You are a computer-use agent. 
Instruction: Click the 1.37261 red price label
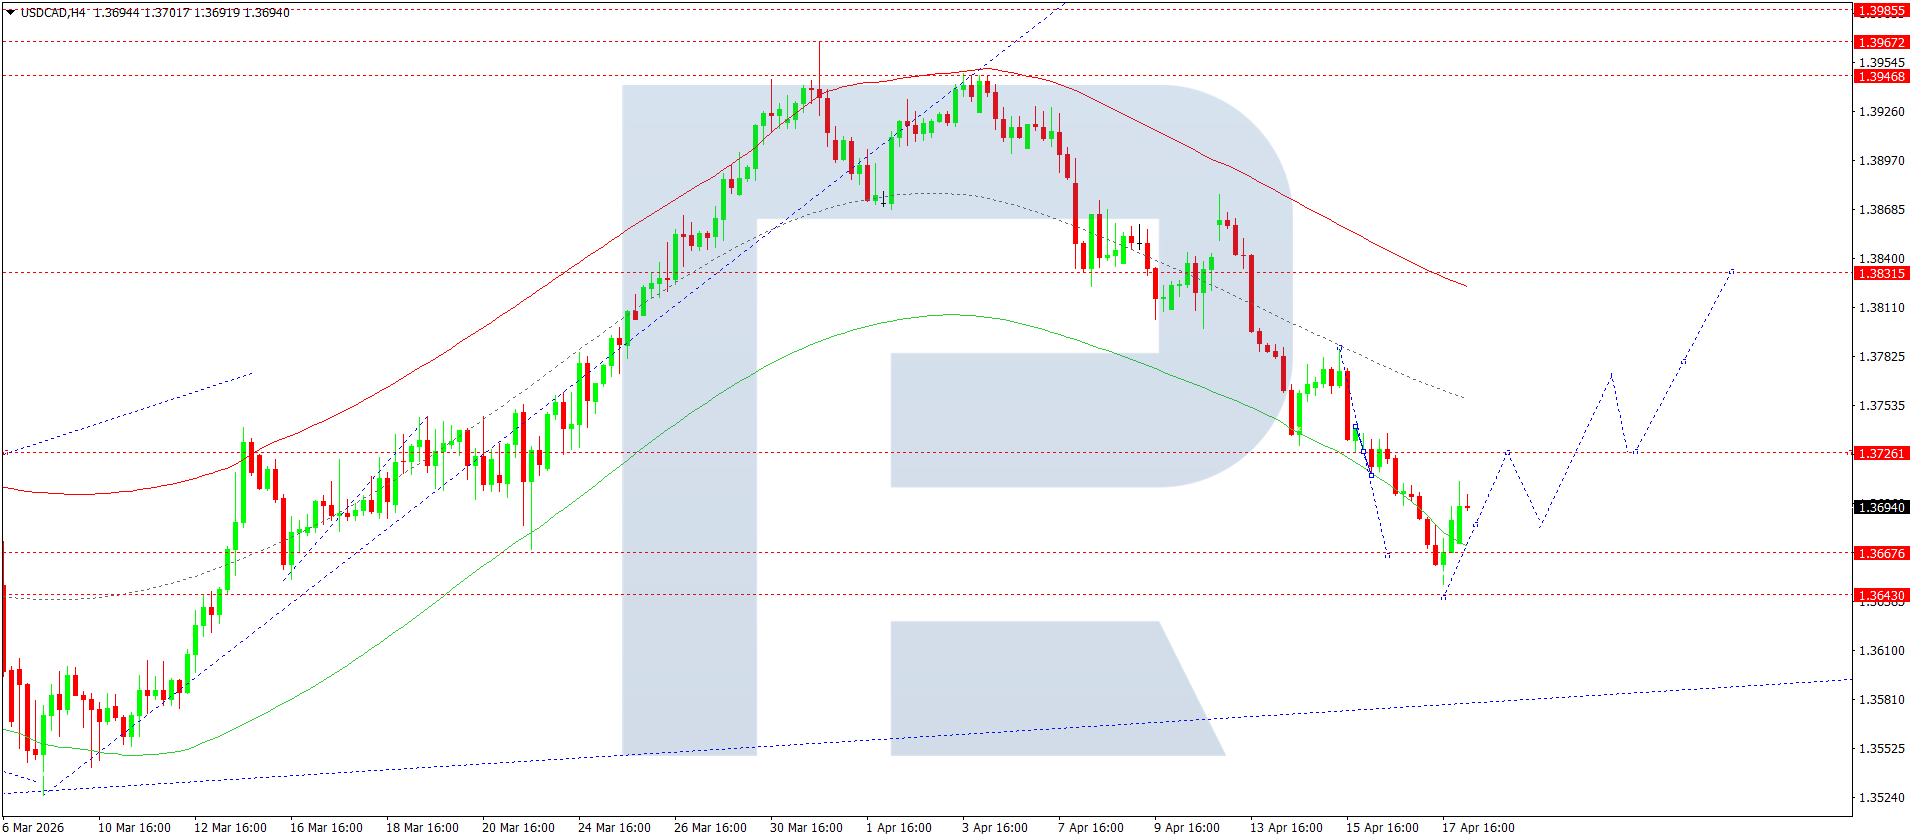click(x=1881, y=454)
